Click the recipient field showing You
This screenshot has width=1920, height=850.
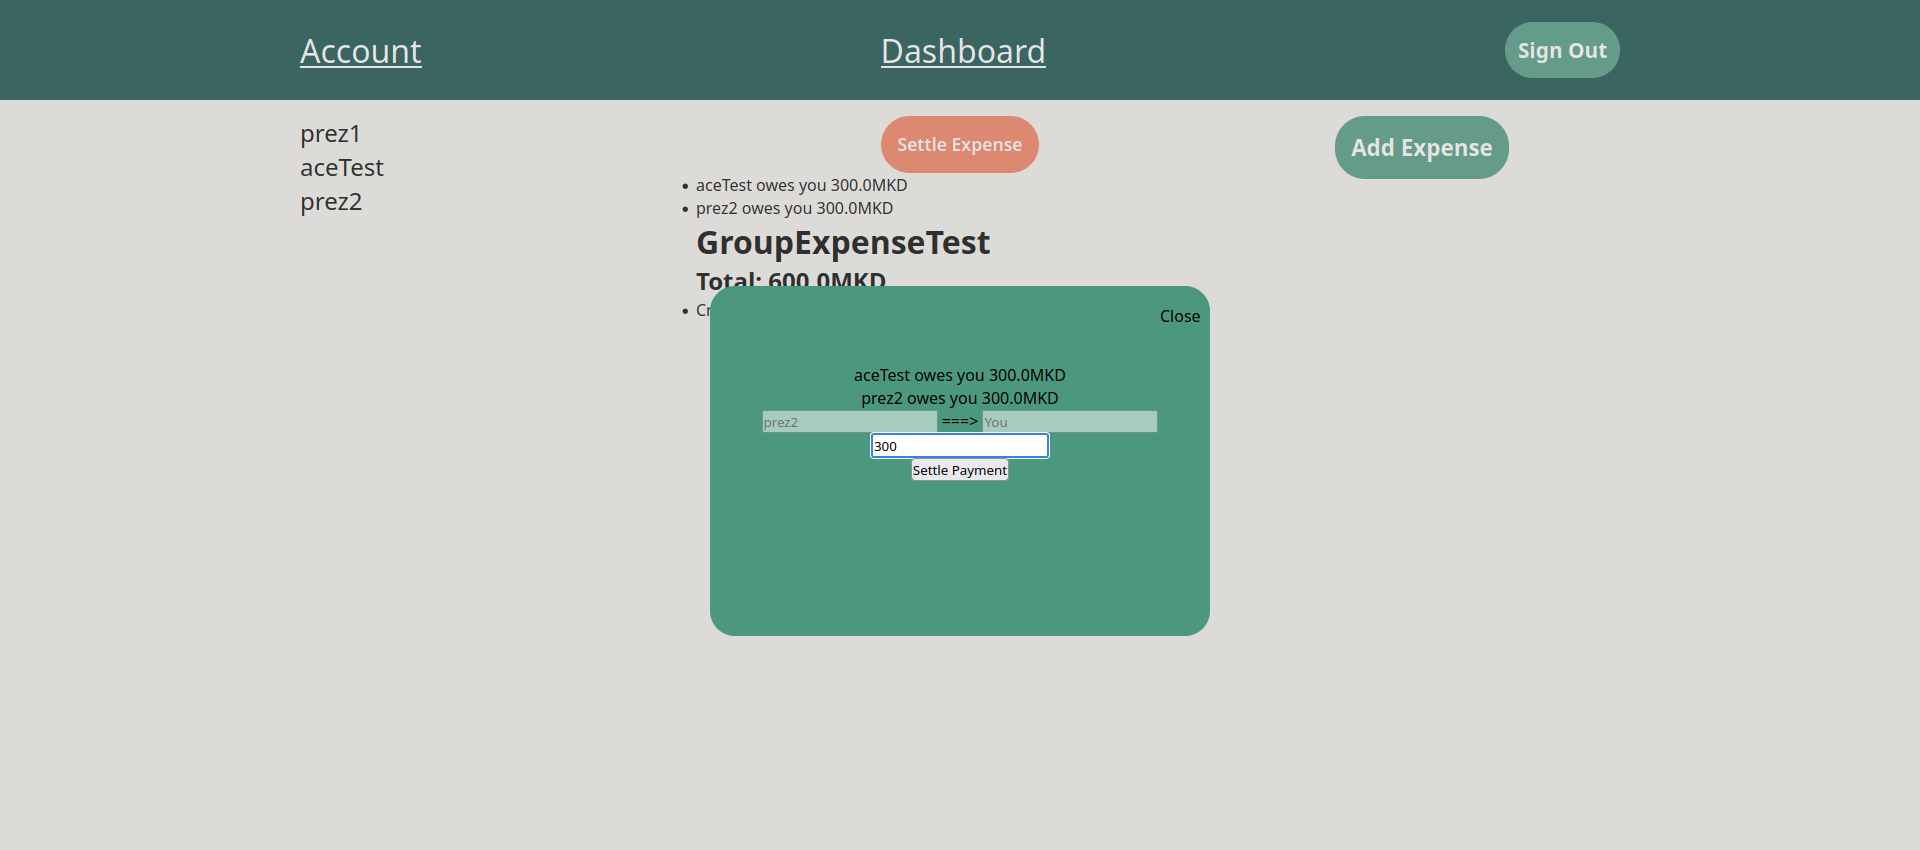(x=1069, y=422)
